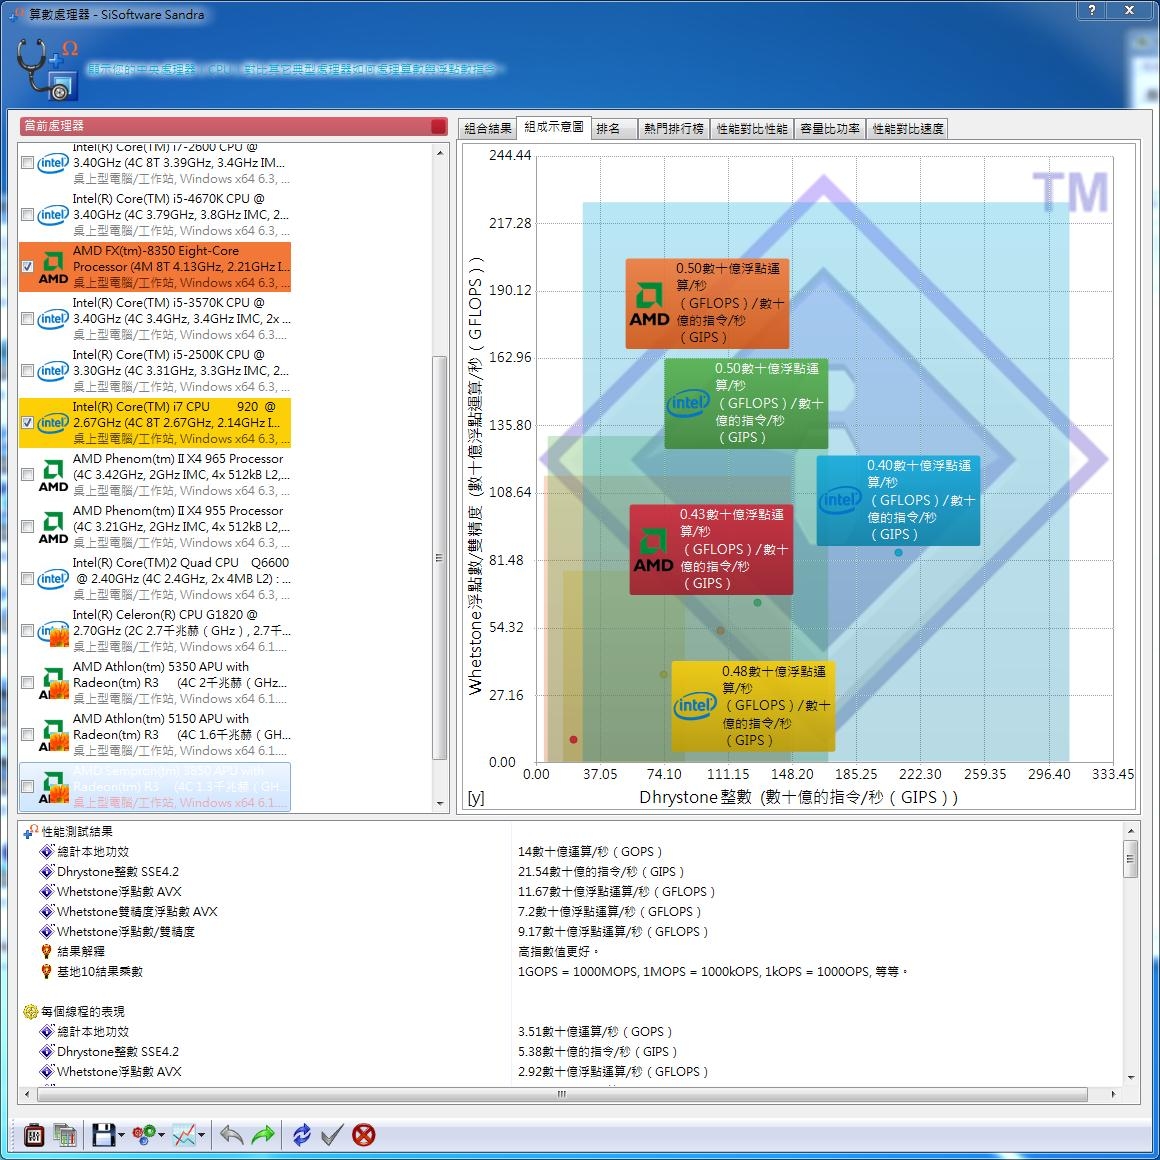This screenshot has width=1160, height=1160.
Task: Click the red AMD label in chart
Action: (711, 549)
